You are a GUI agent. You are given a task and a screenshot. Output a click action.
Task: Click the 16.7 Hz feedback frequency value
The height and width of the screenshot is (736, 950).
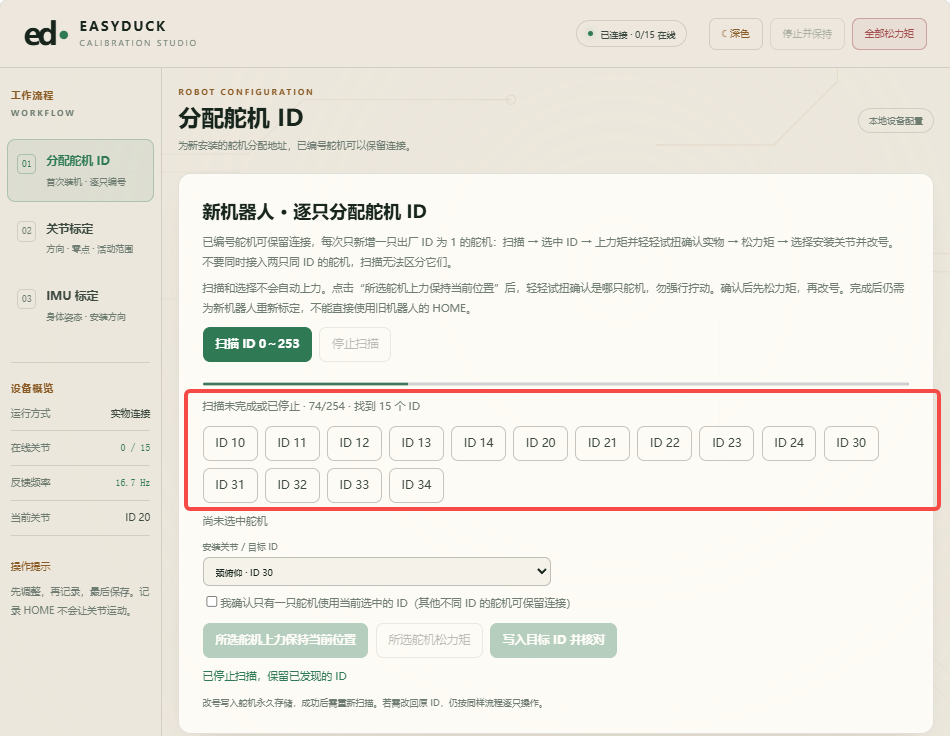pyautogui.click(x=133, y=483)
